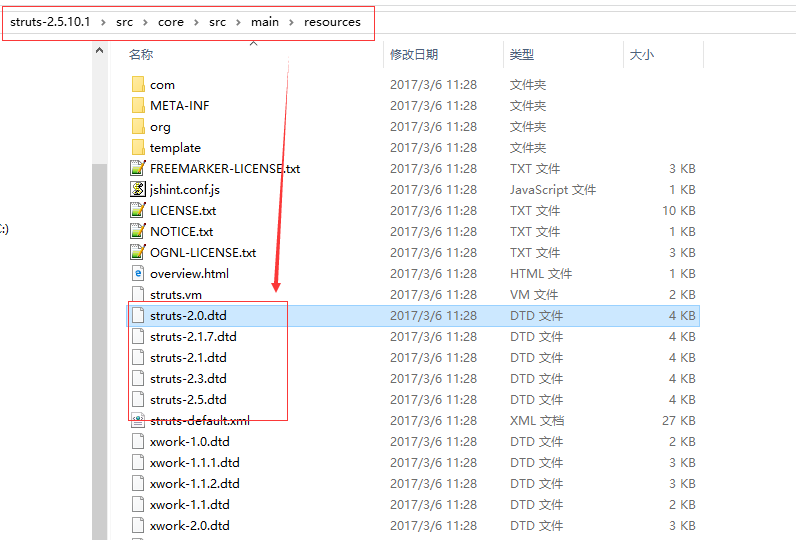Screen dimensions: 796x540
Task: Expand the chevron after struts-2.5.10.1 breadcrumb
Action: [103, 22]
